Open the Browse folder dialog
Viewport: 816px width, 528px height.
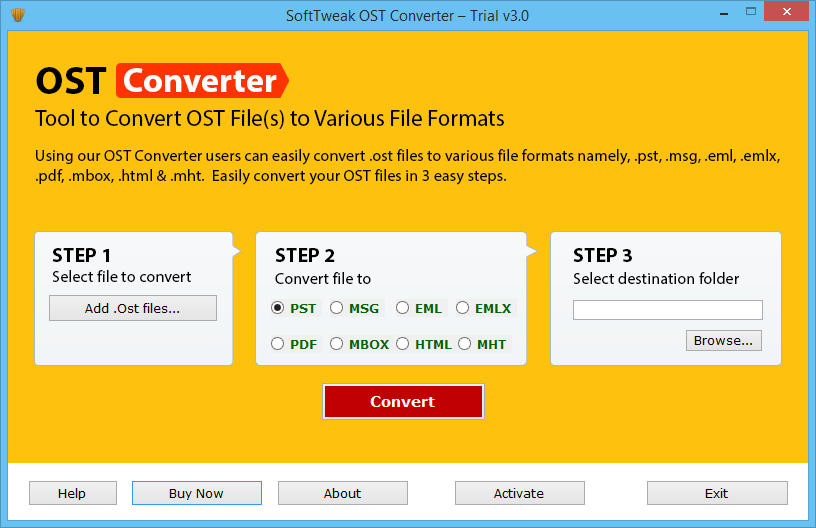coord(724,340)
